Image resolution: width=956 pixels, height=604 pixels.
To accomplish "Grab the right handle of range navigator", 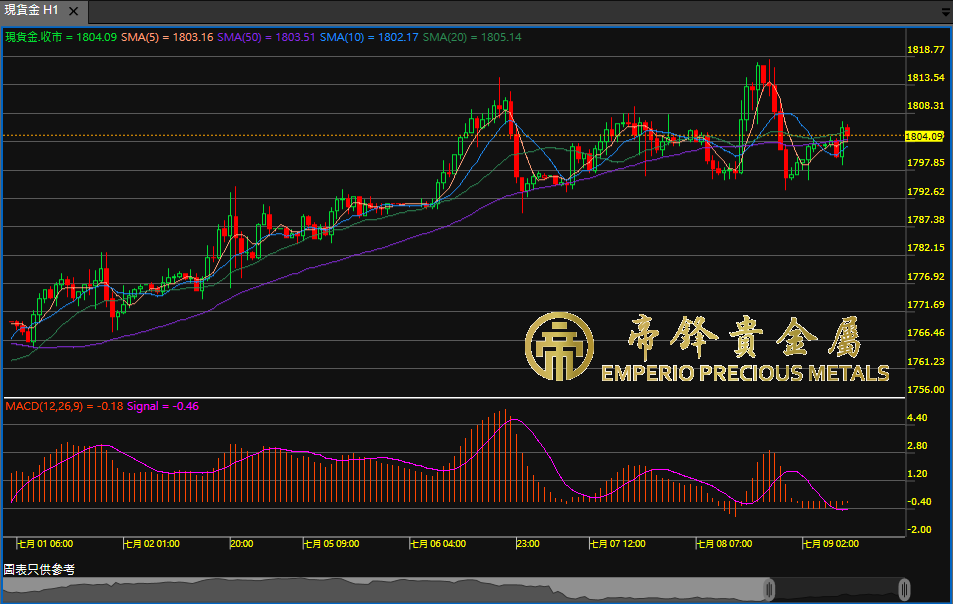I will 904,589.
